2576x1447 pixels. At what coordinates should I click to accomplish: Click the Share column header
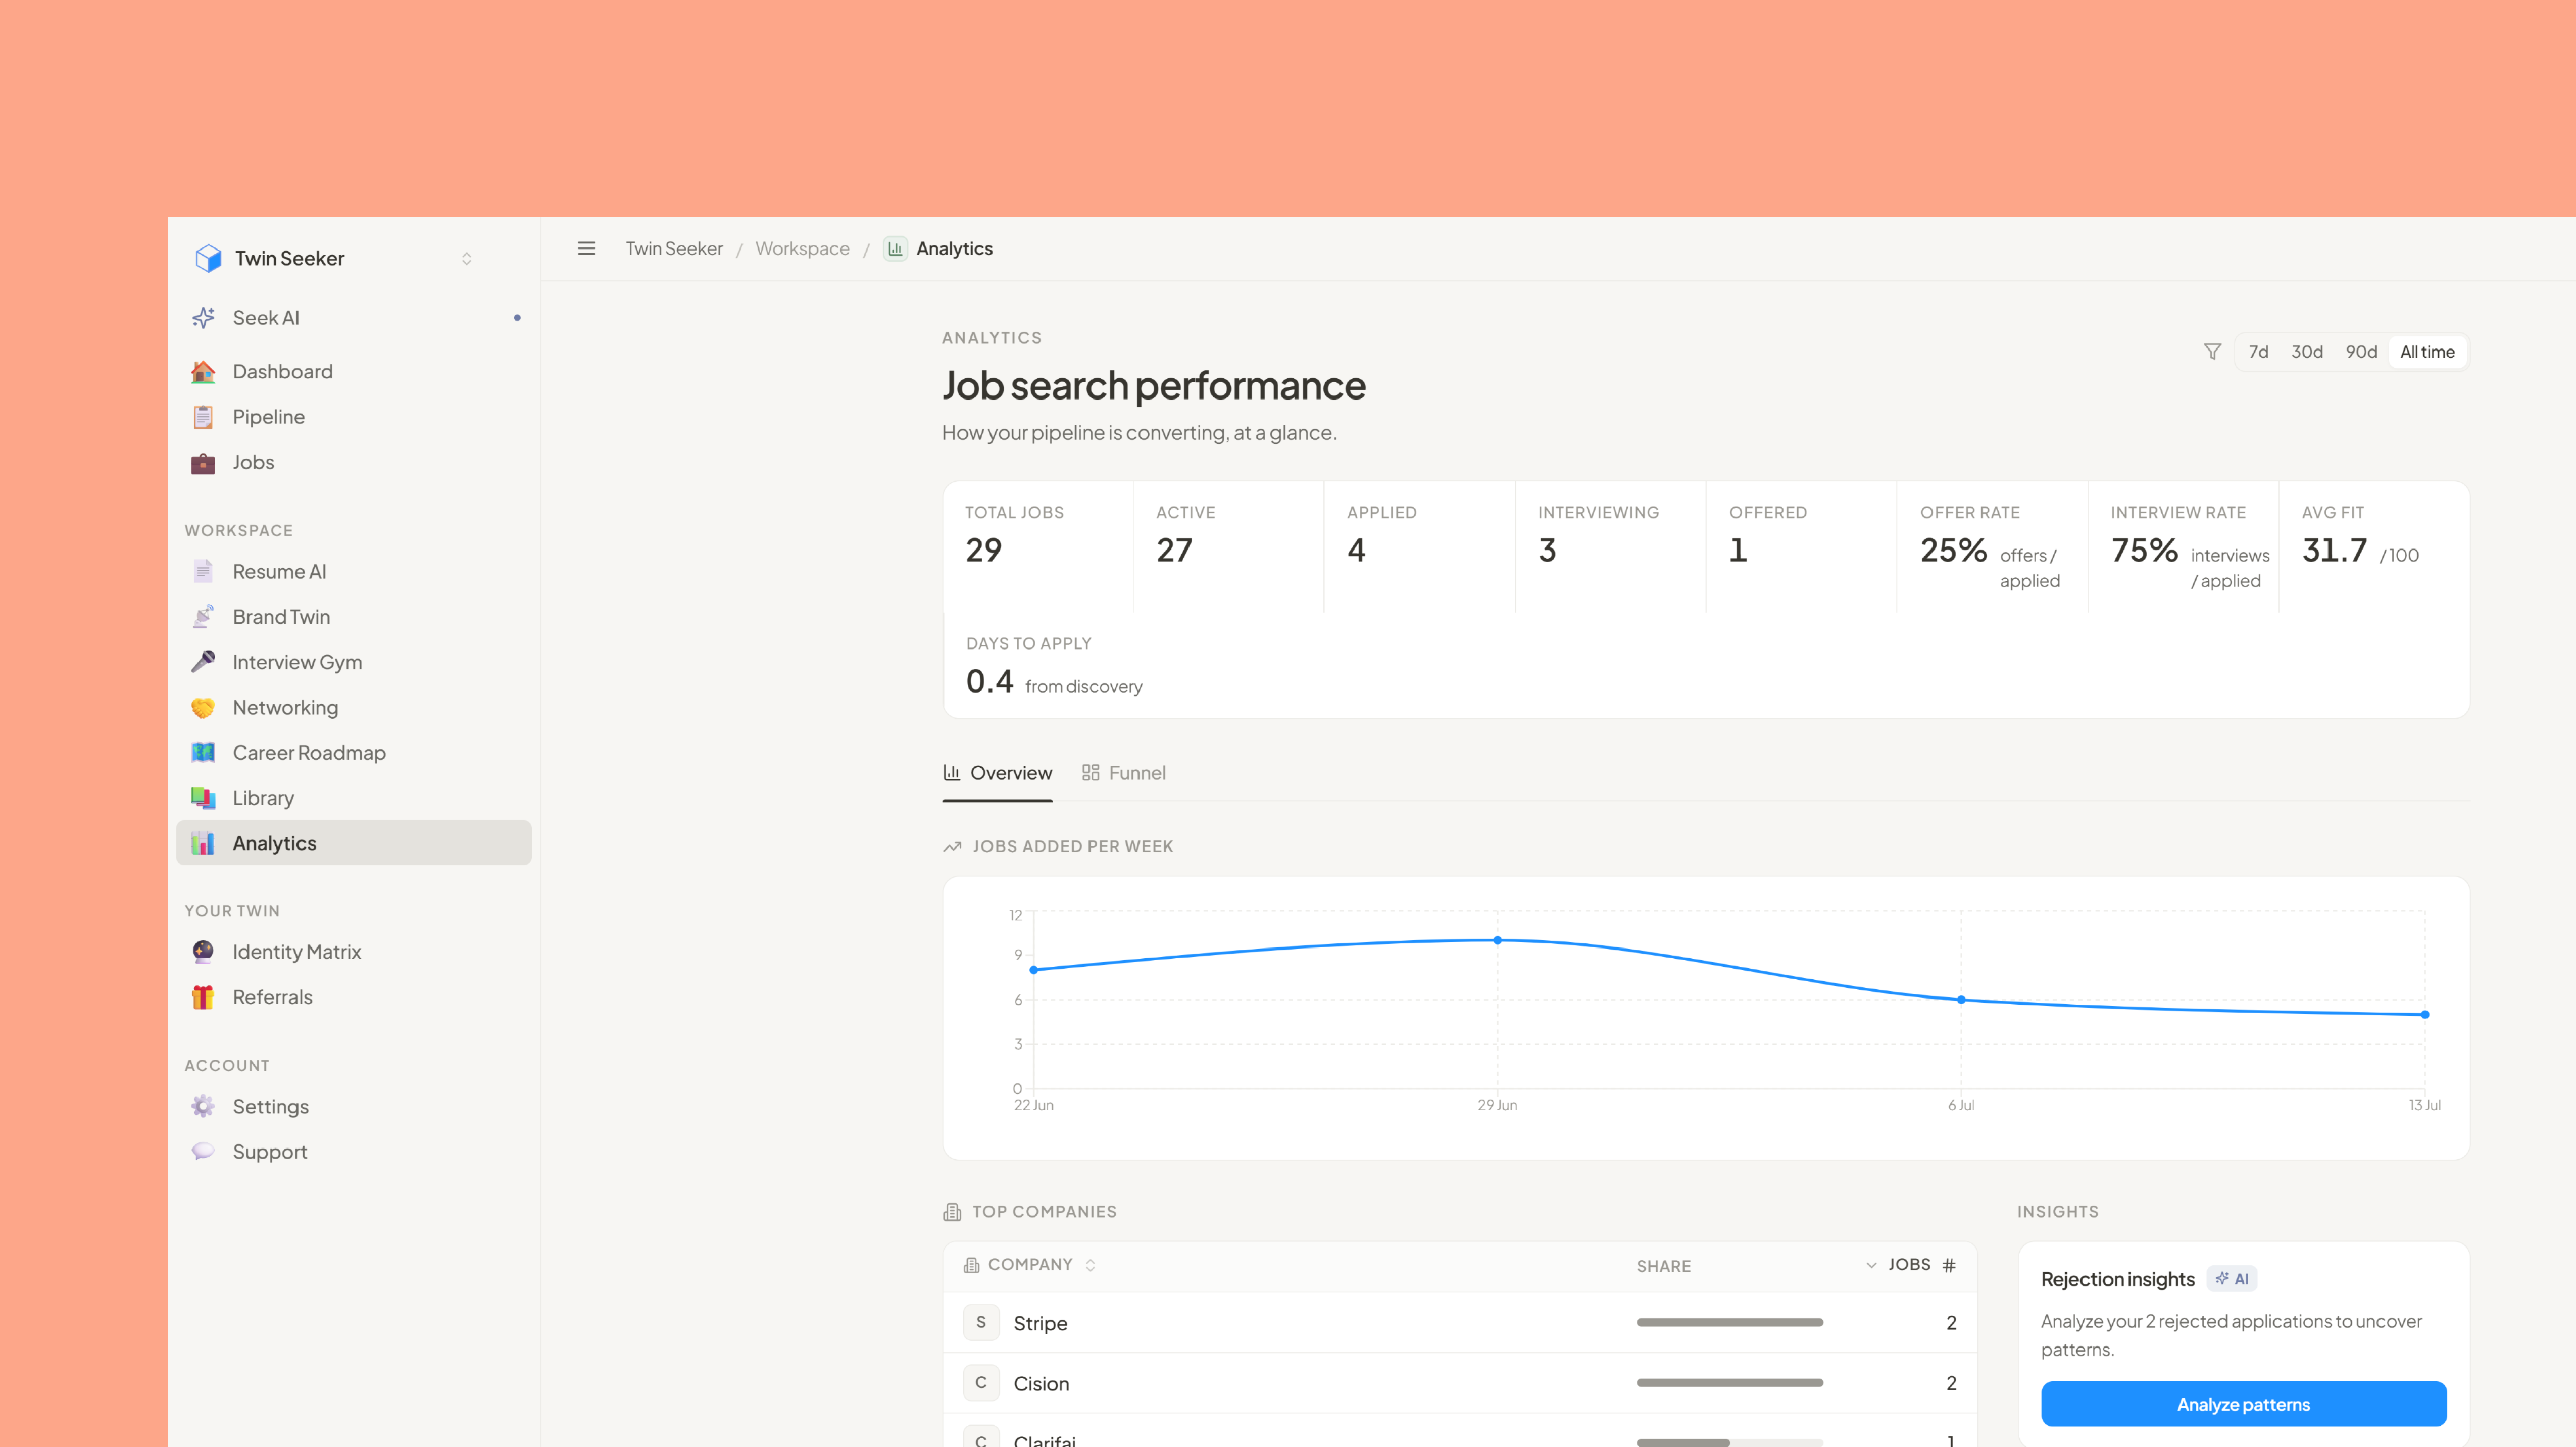coord(1663,1266)
